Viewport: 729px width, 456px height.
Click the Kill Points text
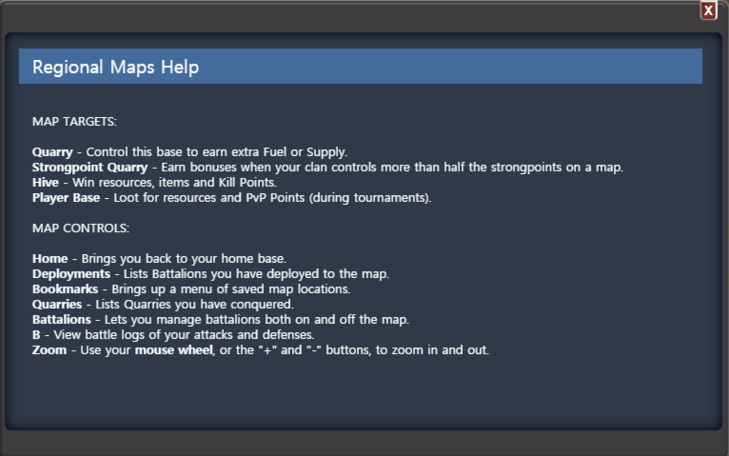(x=247, y=182)
